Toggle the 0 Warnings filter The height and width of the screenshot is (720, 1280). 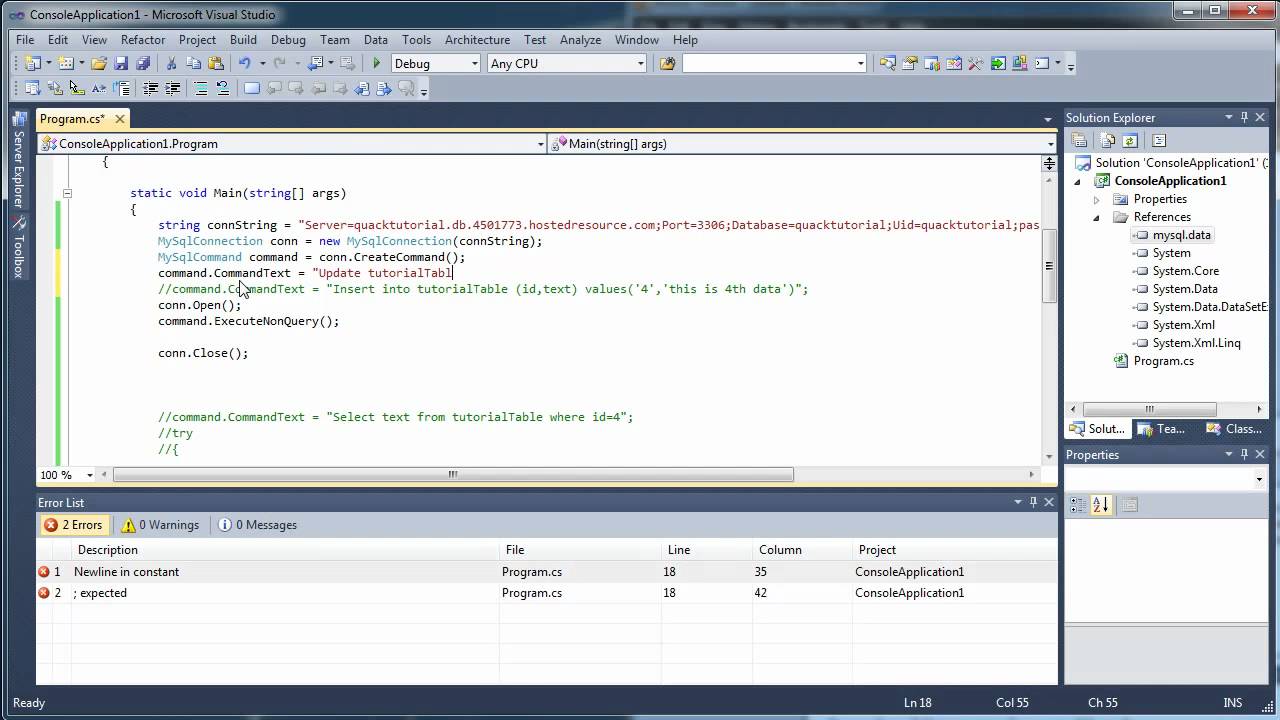tap(160, 525)
